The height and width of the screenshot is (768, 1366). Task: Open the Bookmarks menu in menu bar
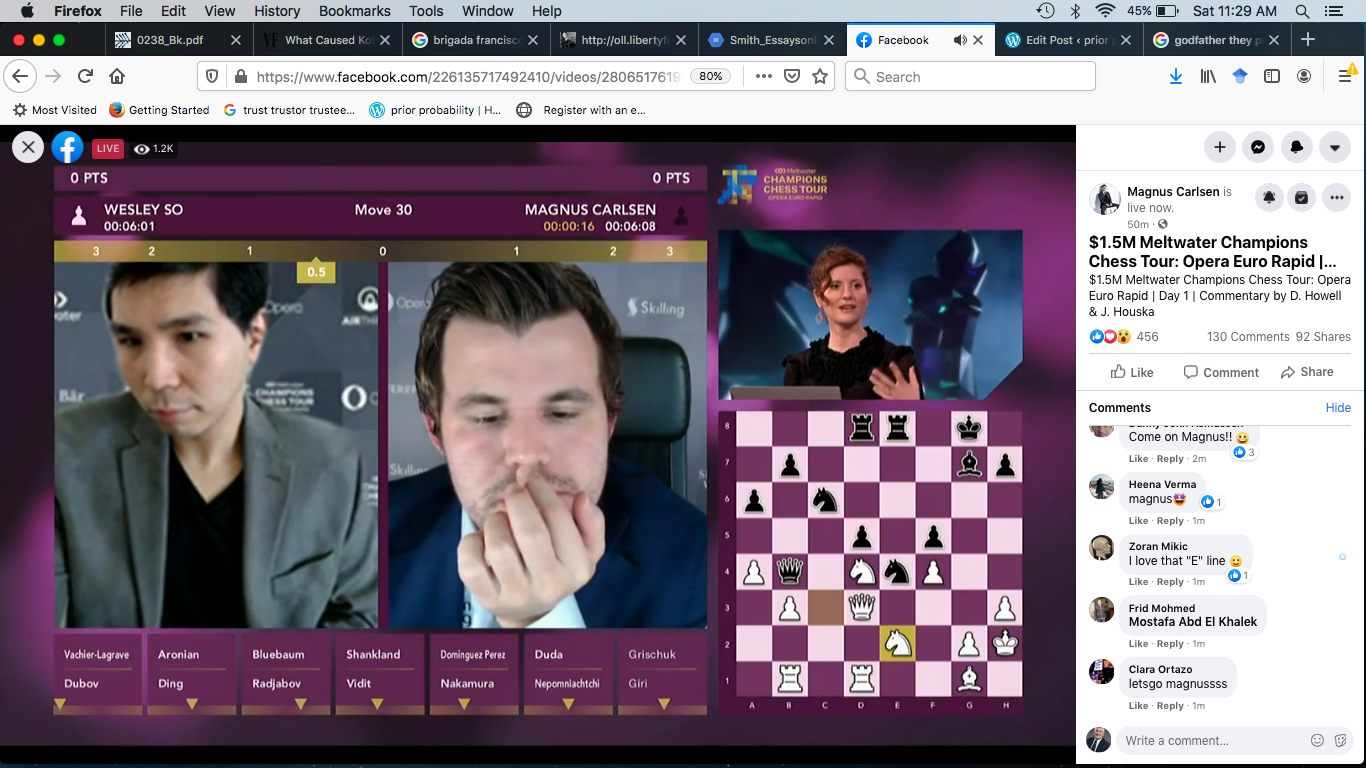(354, 11)
